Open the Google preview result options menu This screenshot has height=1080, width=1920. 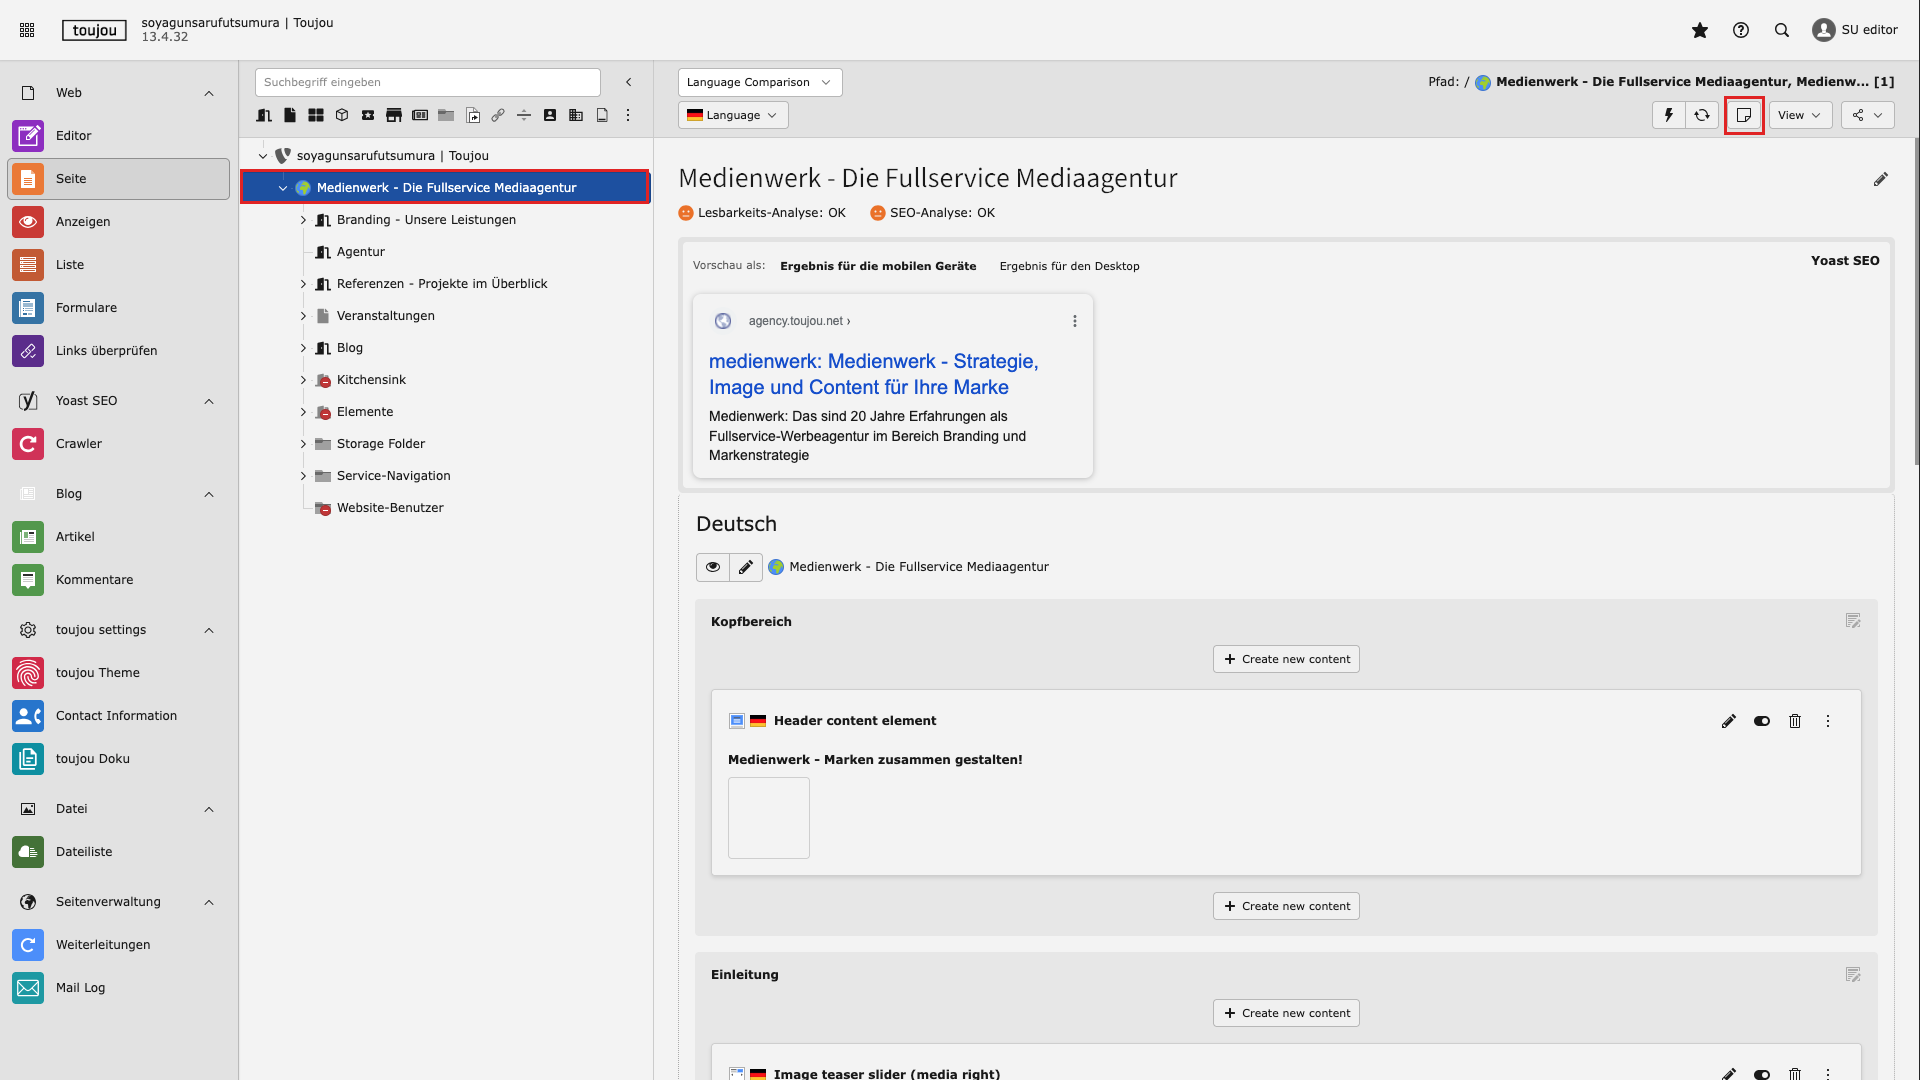(1075, 321)
